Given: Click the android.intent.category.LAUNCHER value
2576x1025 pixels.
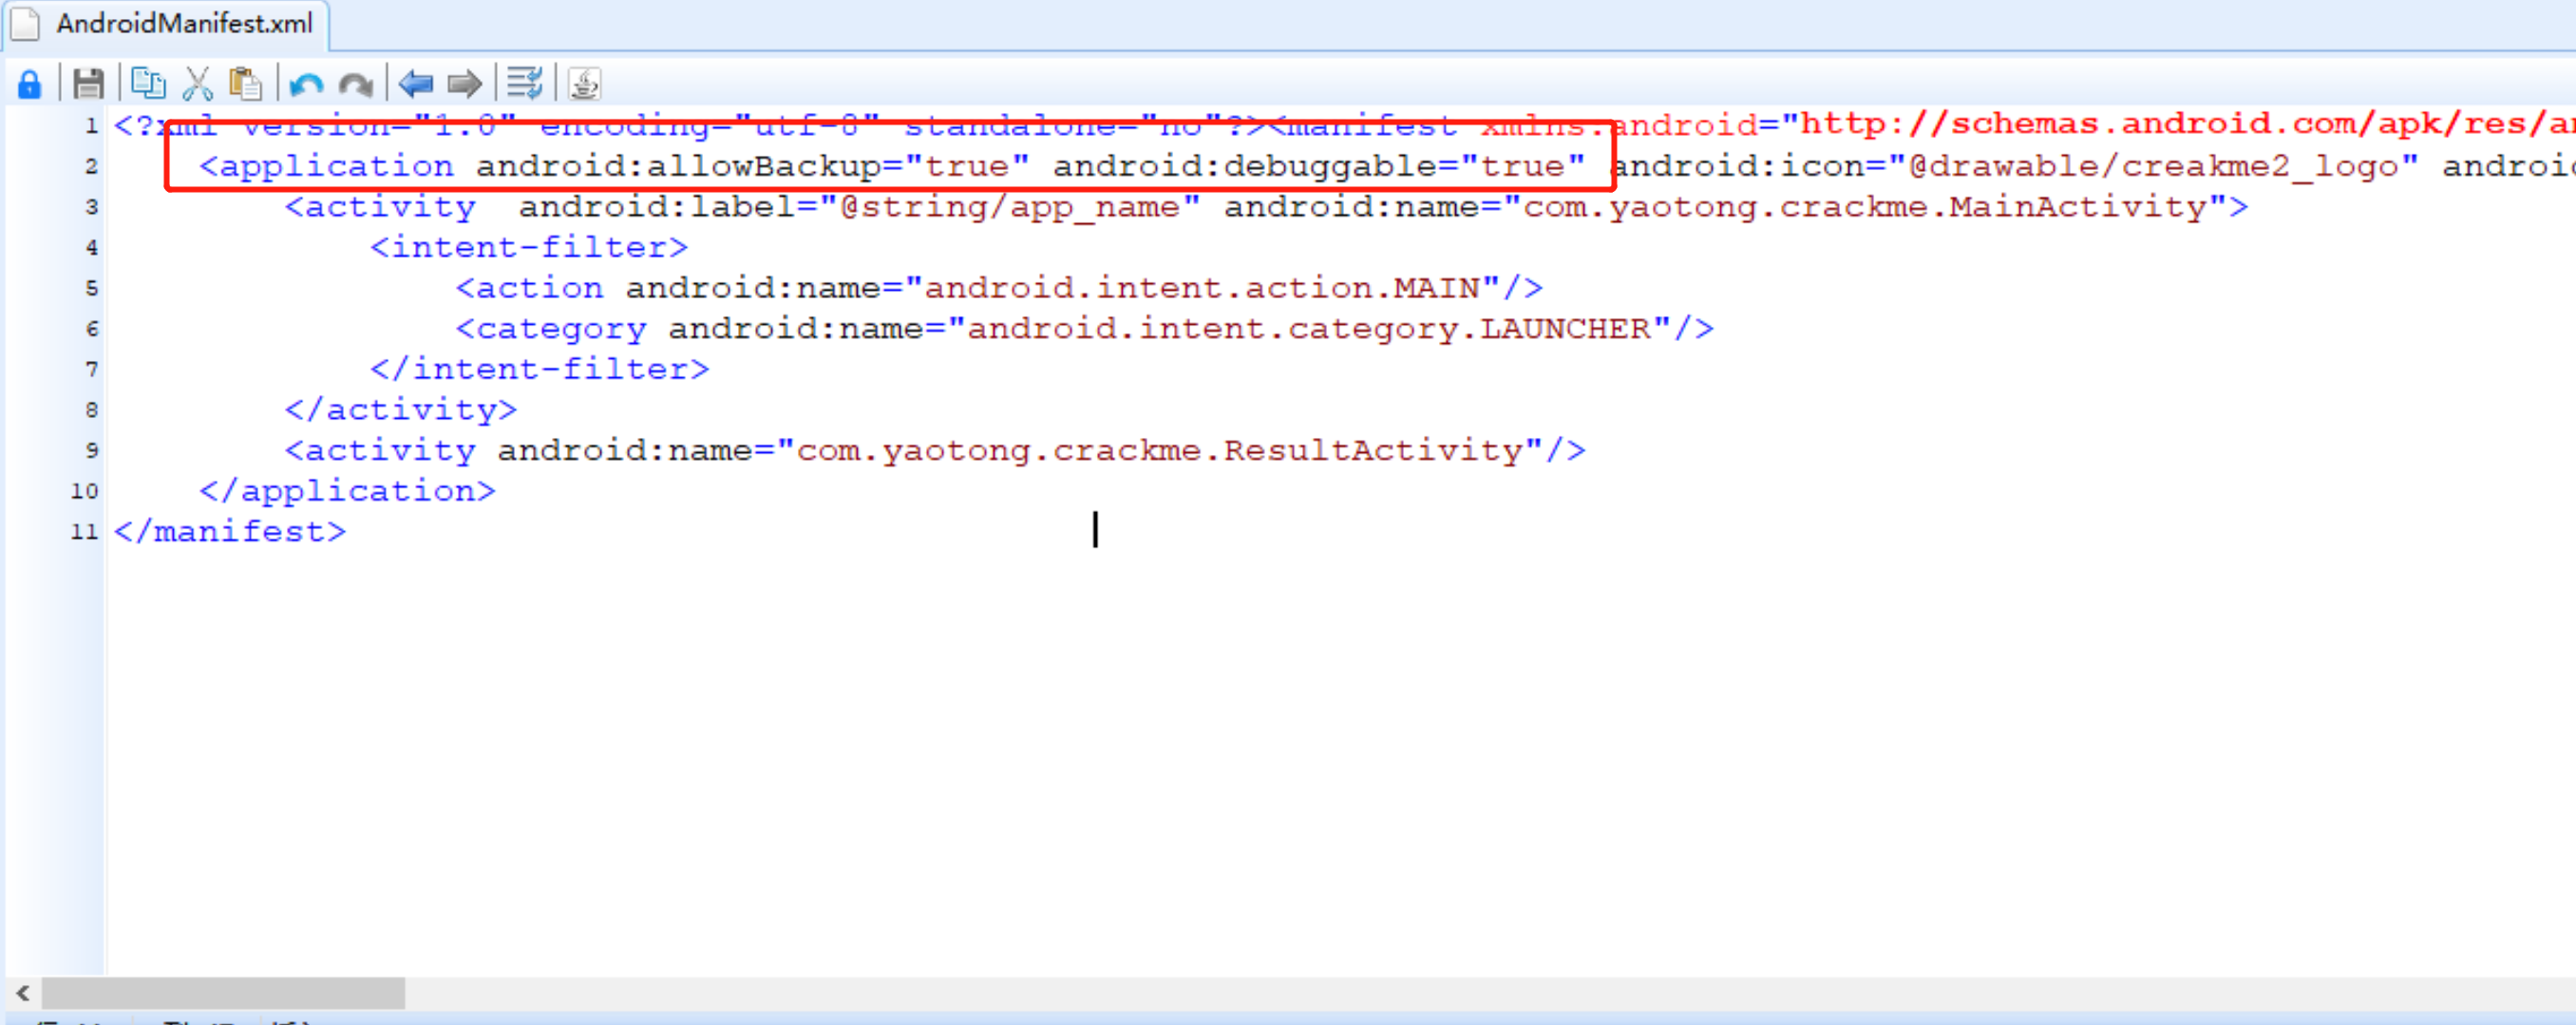Looking at the screenshot, I should [x=1309, y=329].
